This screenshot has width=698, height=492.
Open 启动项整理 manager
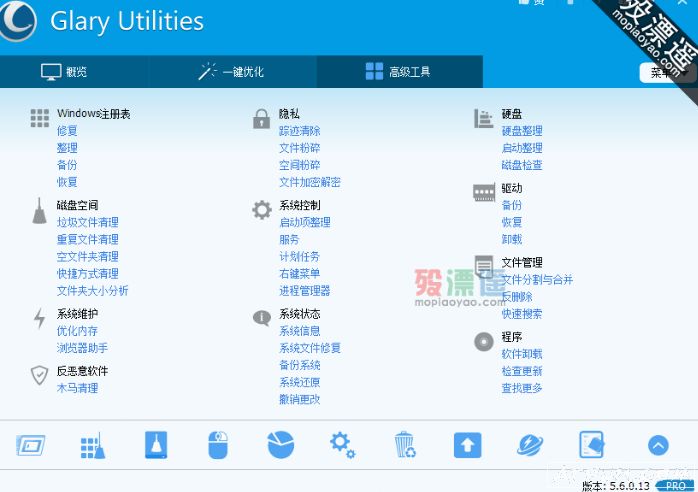click(x=305, y=222)
